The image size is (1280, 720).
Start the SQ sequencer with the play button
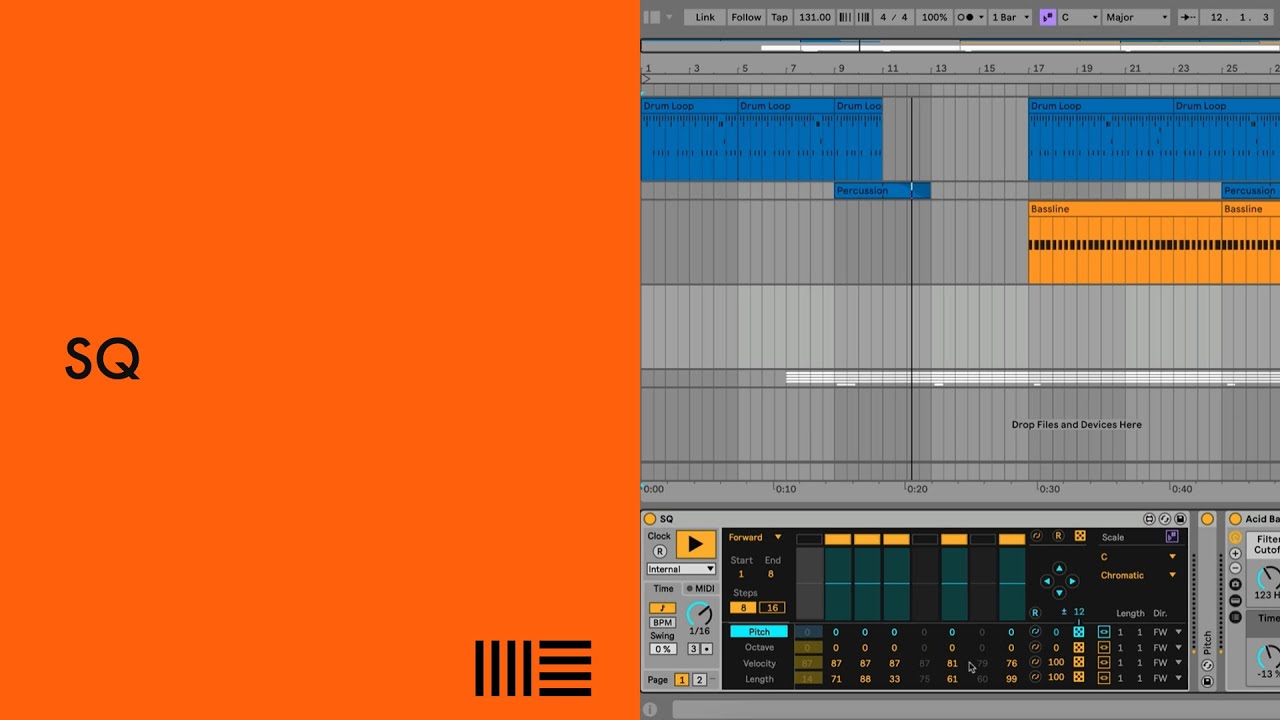[x=696, y=544]
